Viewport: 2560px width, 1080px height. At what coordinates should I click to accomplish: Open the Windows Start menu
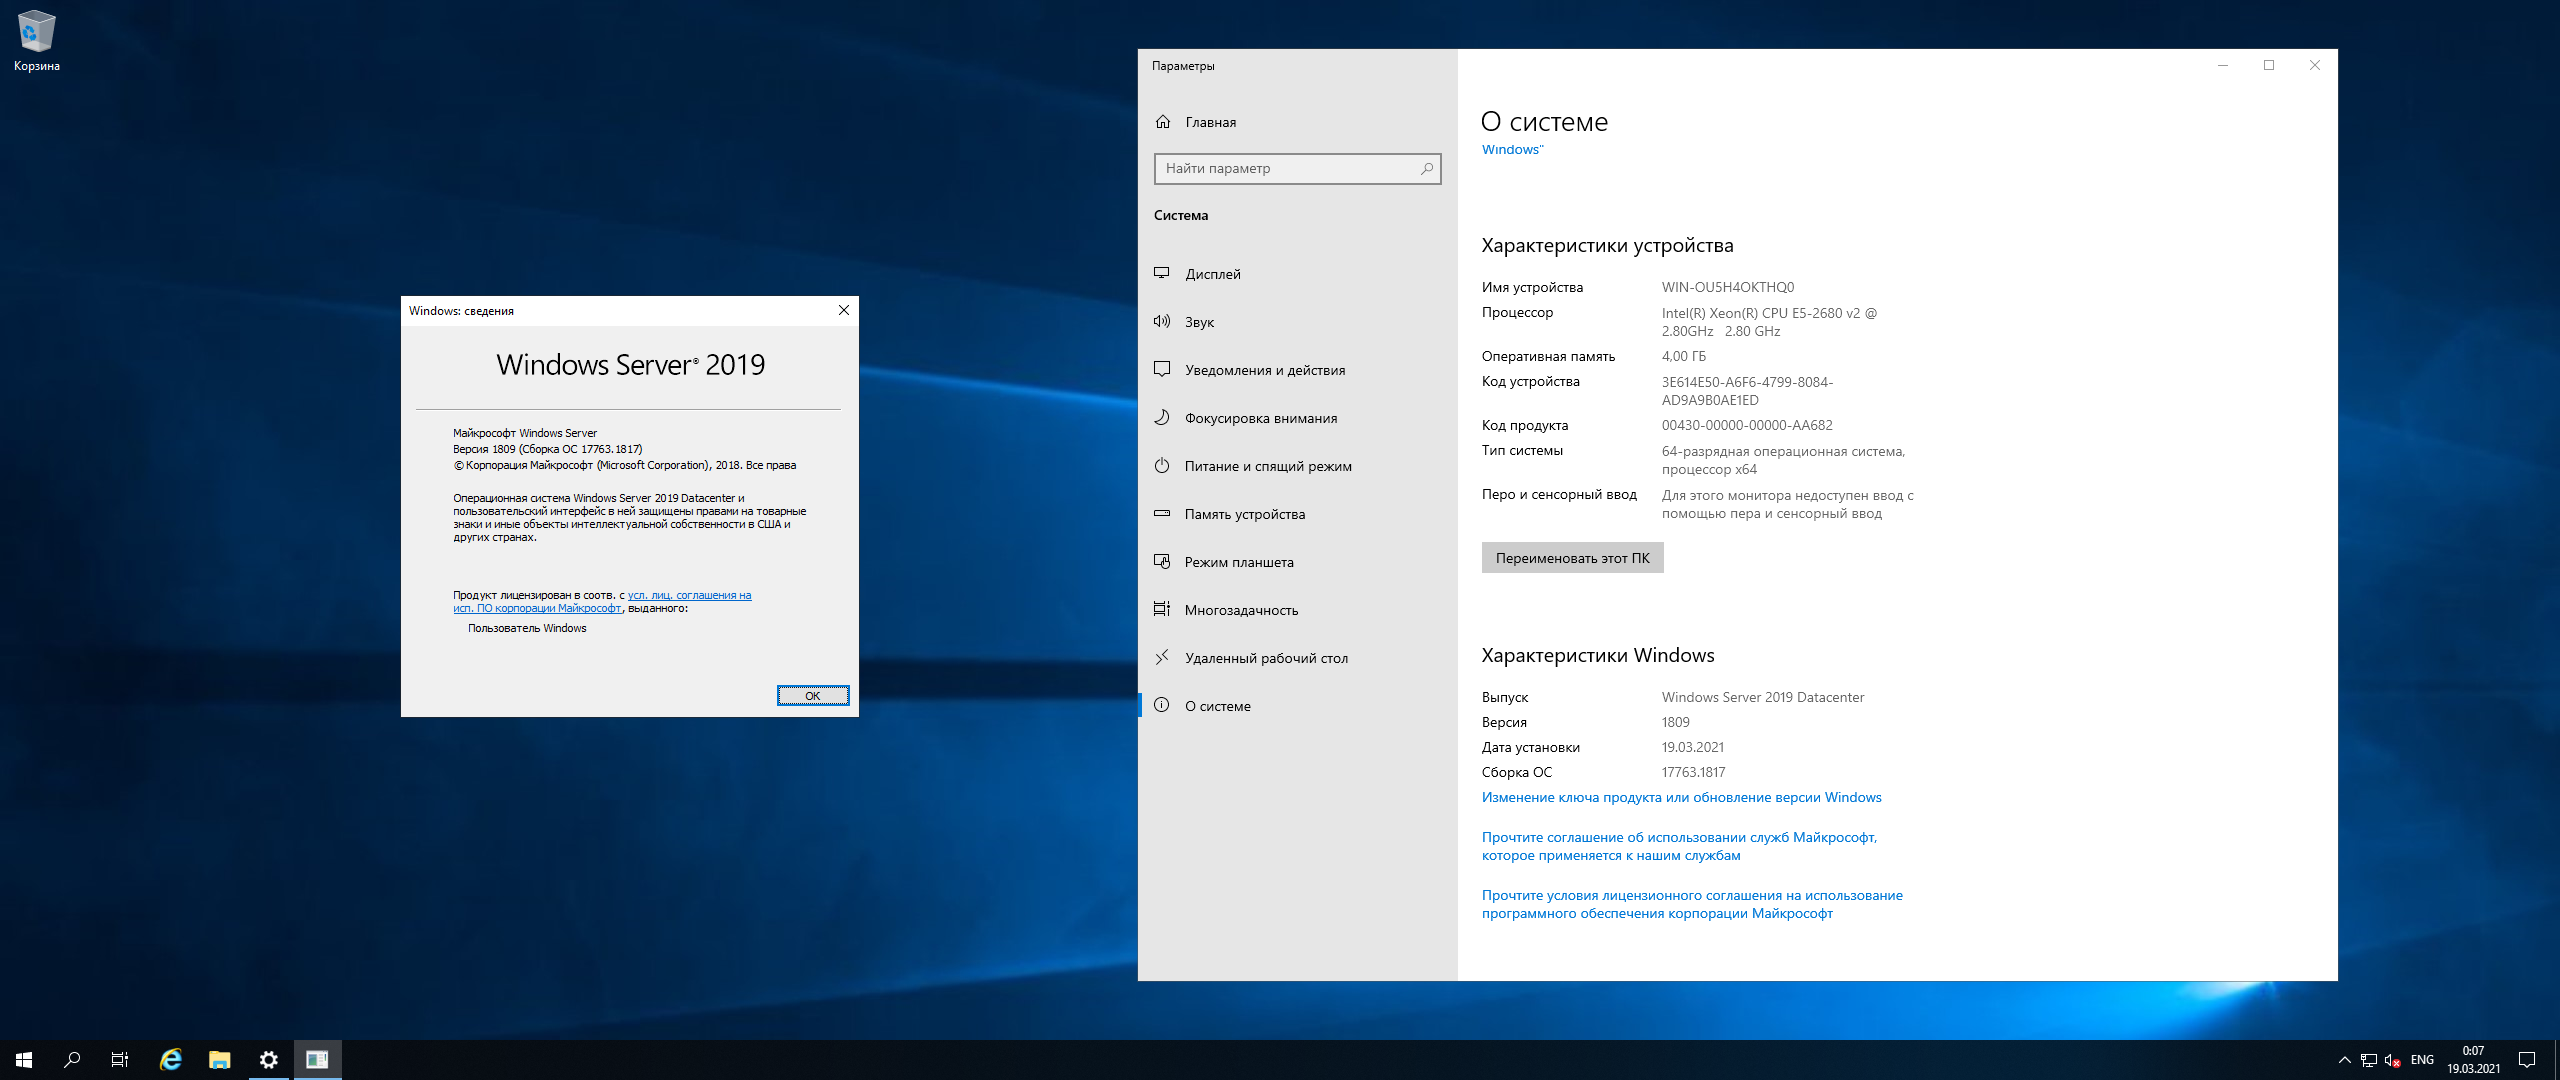(x=24, y=1060)
